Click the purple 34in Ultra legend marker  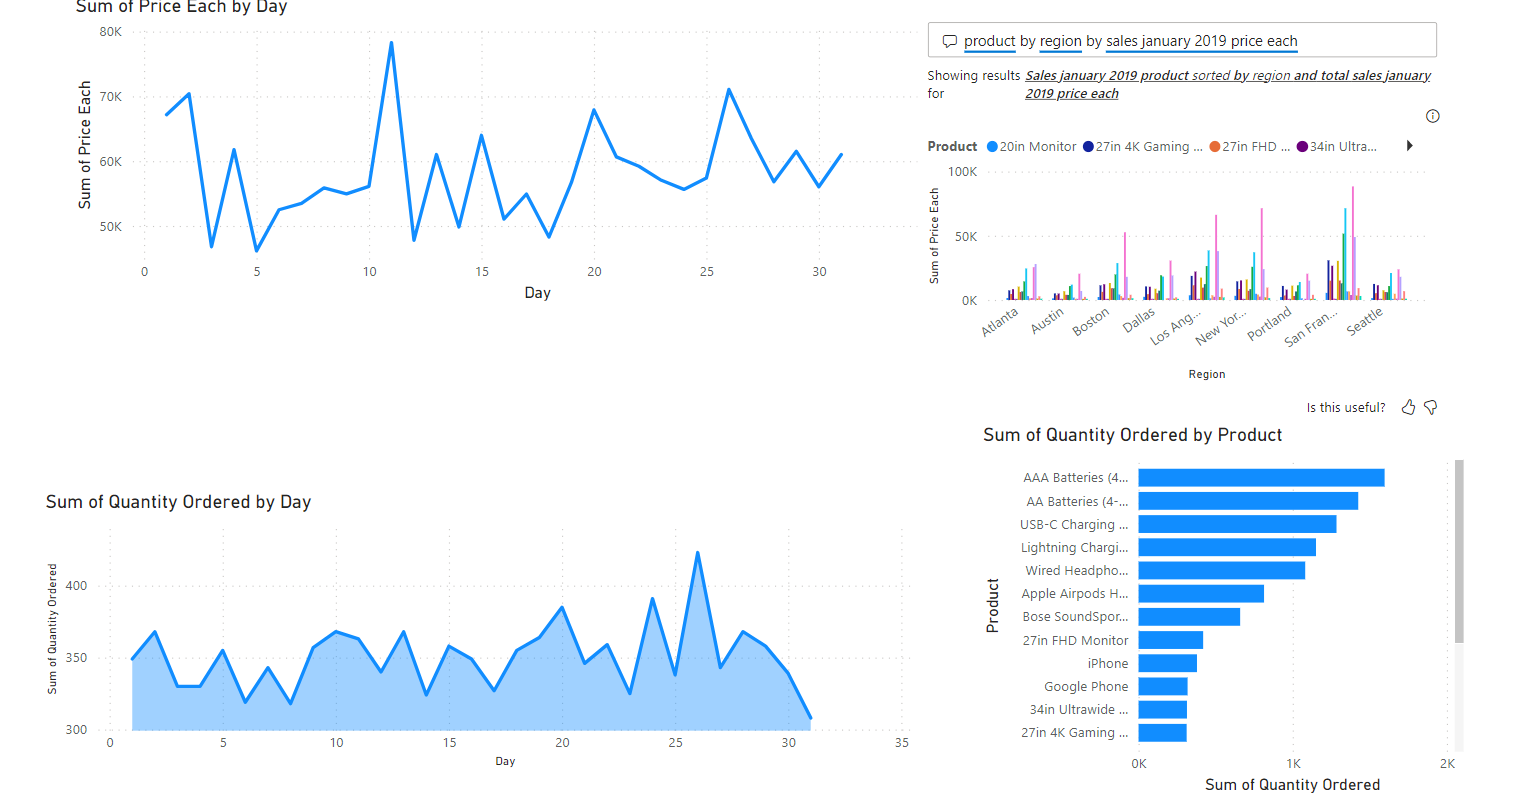click(x=1302, y=147)
